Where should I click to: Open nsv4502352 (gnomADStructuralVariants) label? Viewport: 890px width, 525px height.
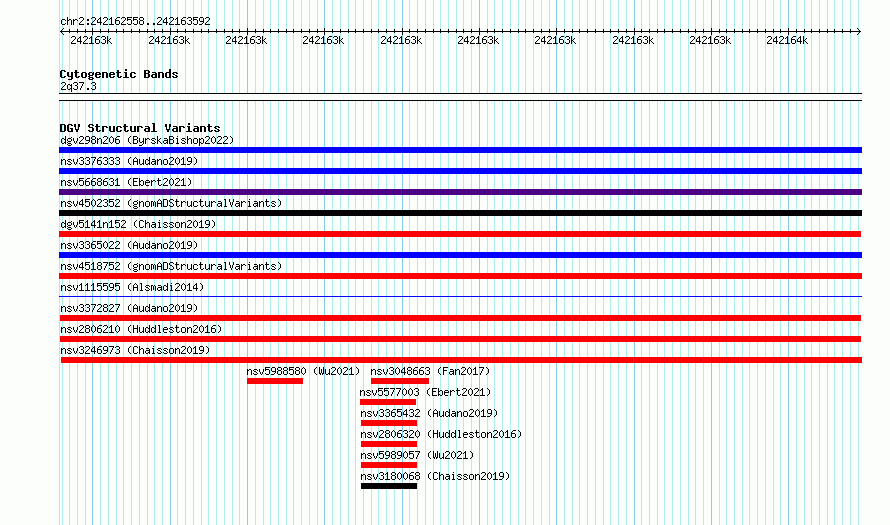click(171, 203)
